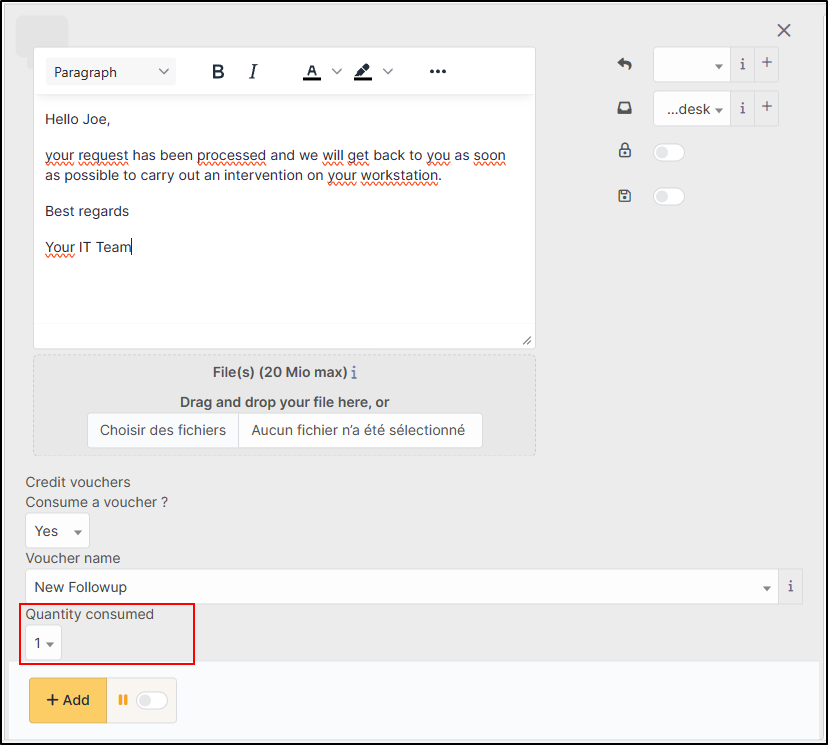The image size is (828, 745).
Task: Expand the Quantity consumed dropdown
Action: 43,643
